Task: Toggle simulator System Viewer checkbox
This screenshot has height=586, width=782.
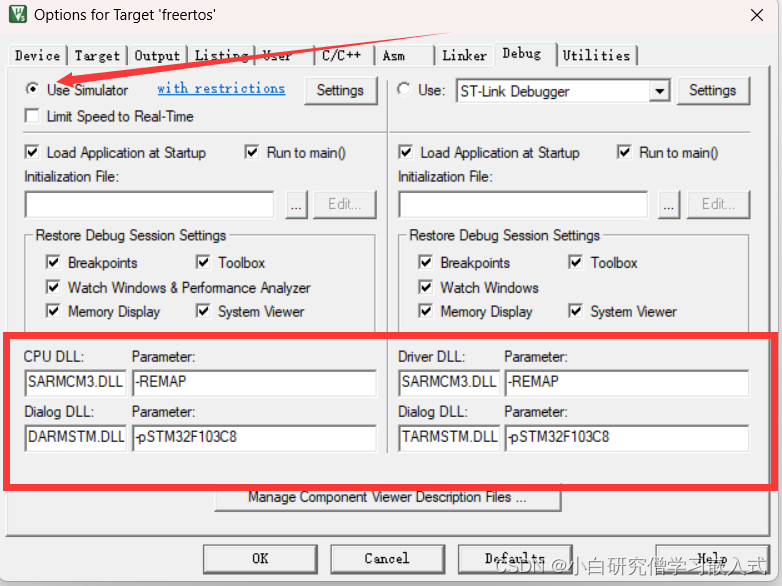Action: click(203, 311)
